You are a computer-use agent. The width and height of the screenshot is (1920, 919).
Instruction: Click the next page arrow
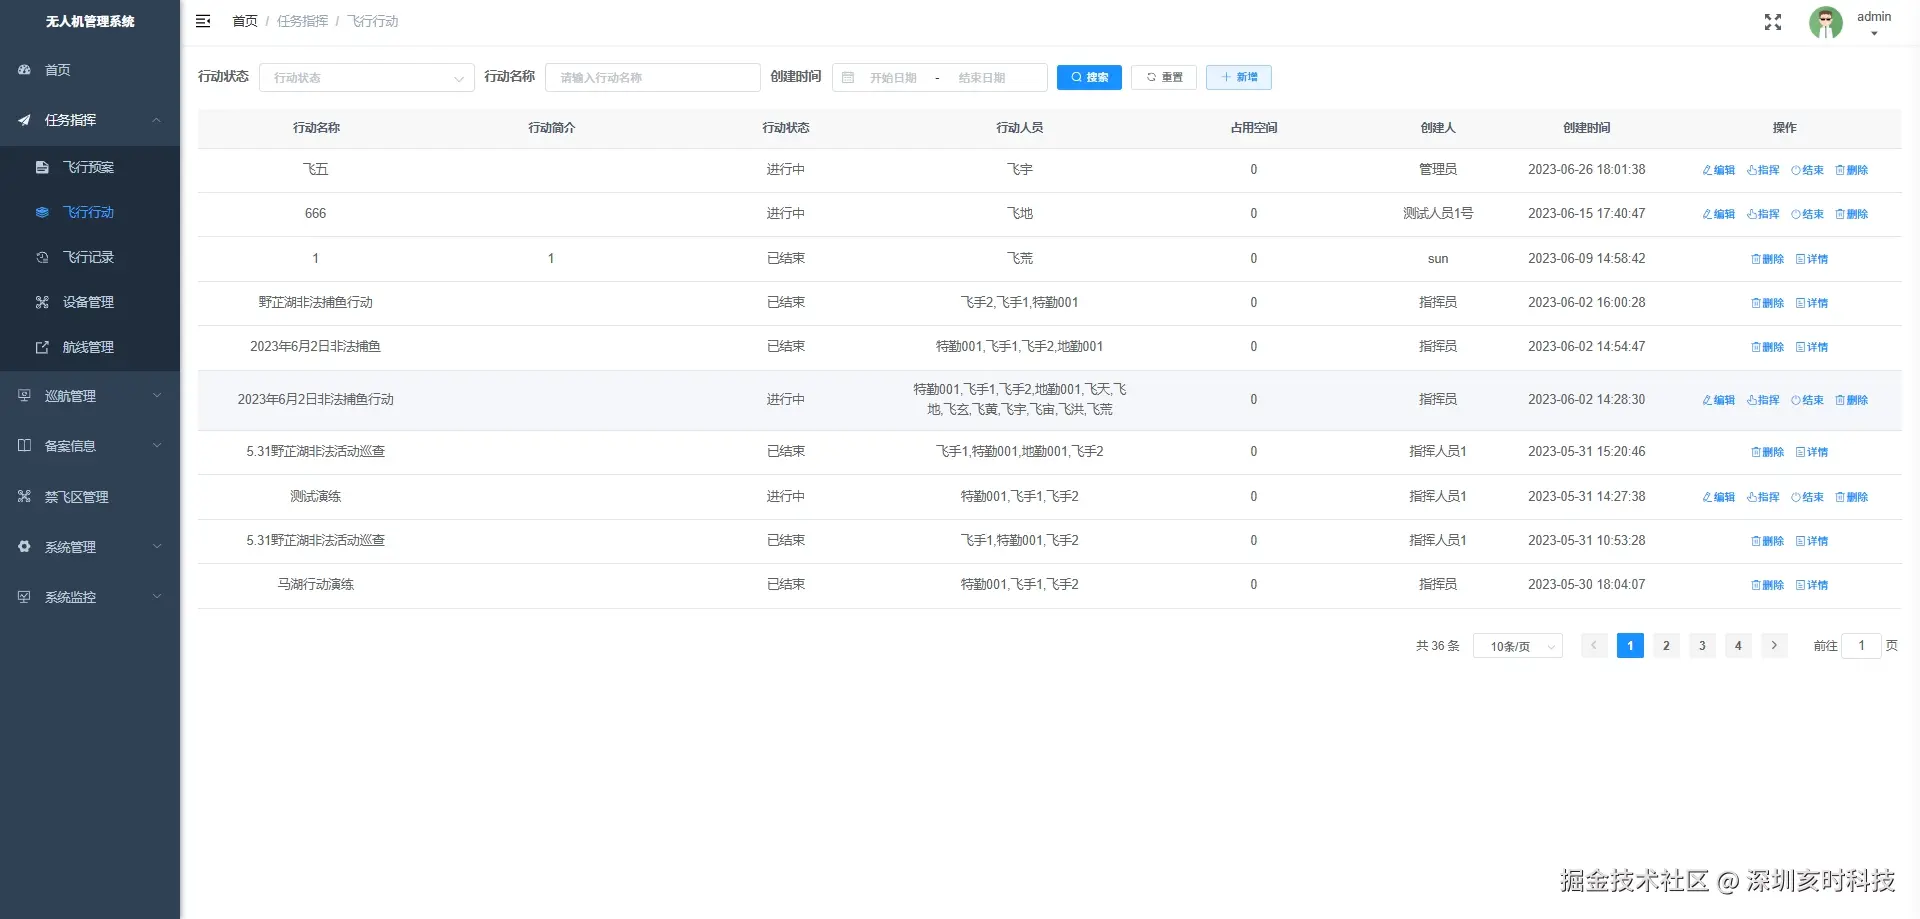(x=1774, y=646)
